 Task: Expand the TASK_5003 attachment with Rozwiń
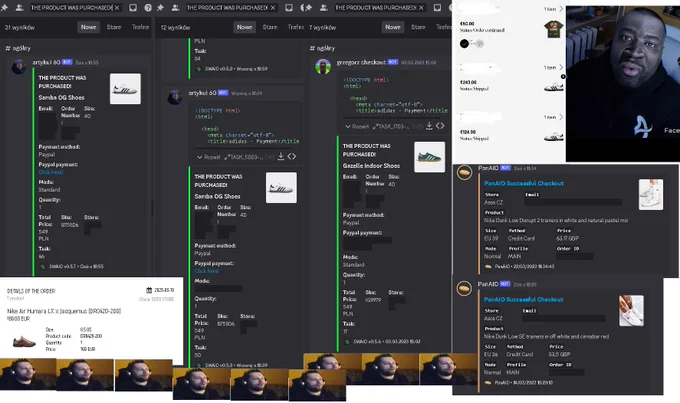click(x=209, y=157)
